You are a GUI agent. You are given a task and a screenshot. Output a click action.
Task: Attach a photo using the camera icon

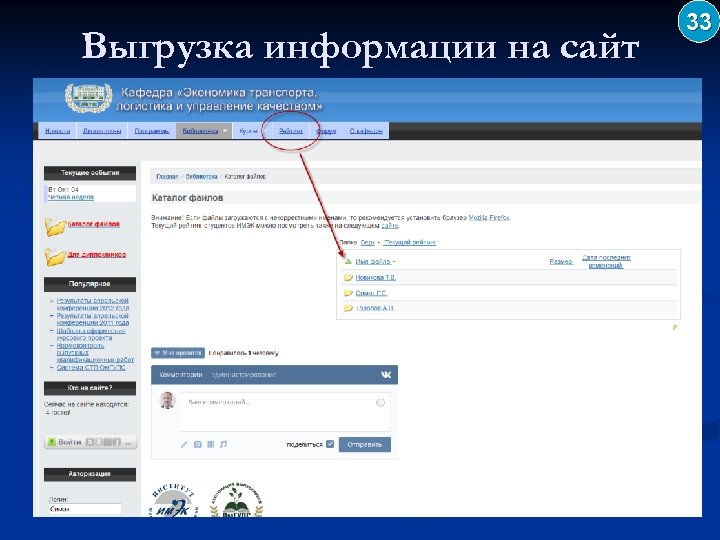pyautogui.click(x=197, y=444)
